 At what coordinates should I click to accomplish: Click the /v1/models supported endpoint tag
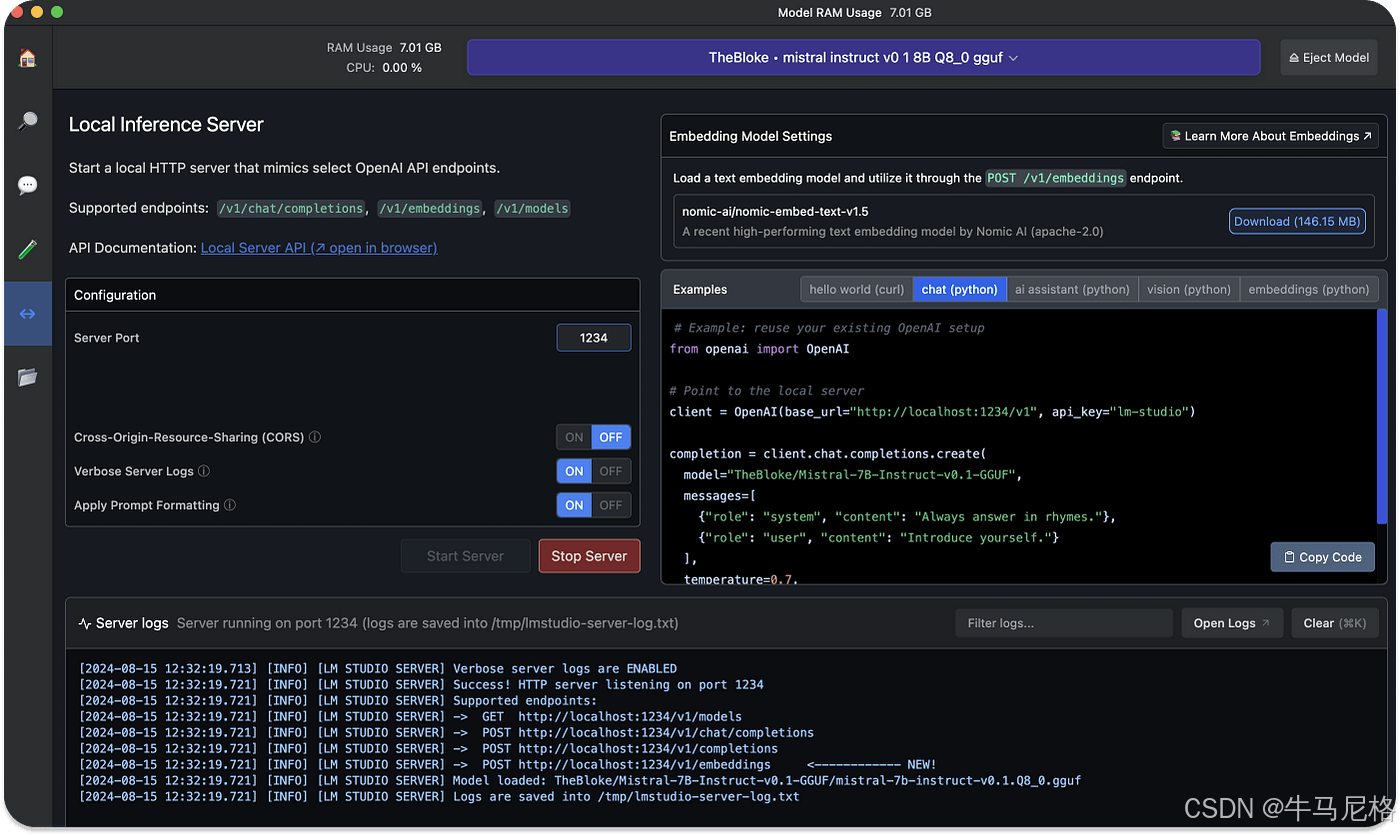(x=533, y=208)
